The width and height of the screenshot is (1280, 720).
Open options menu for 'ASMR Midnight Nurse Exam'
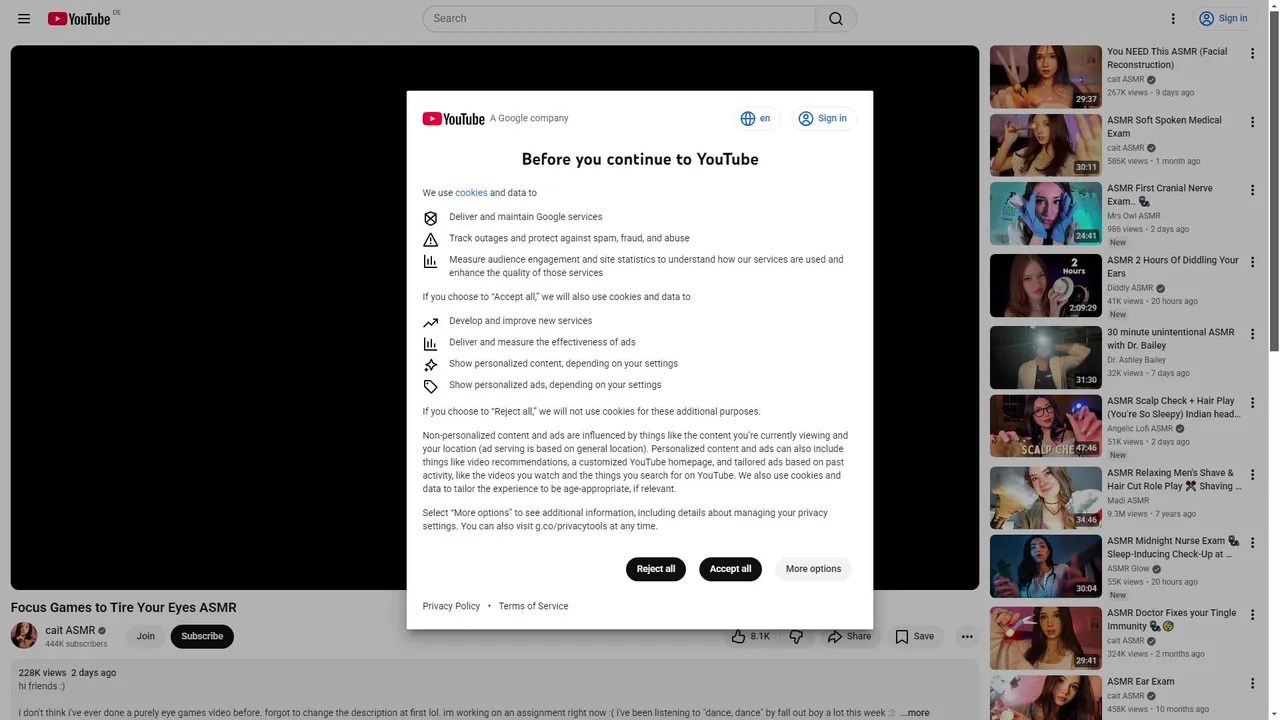[x=1252, y=543]
